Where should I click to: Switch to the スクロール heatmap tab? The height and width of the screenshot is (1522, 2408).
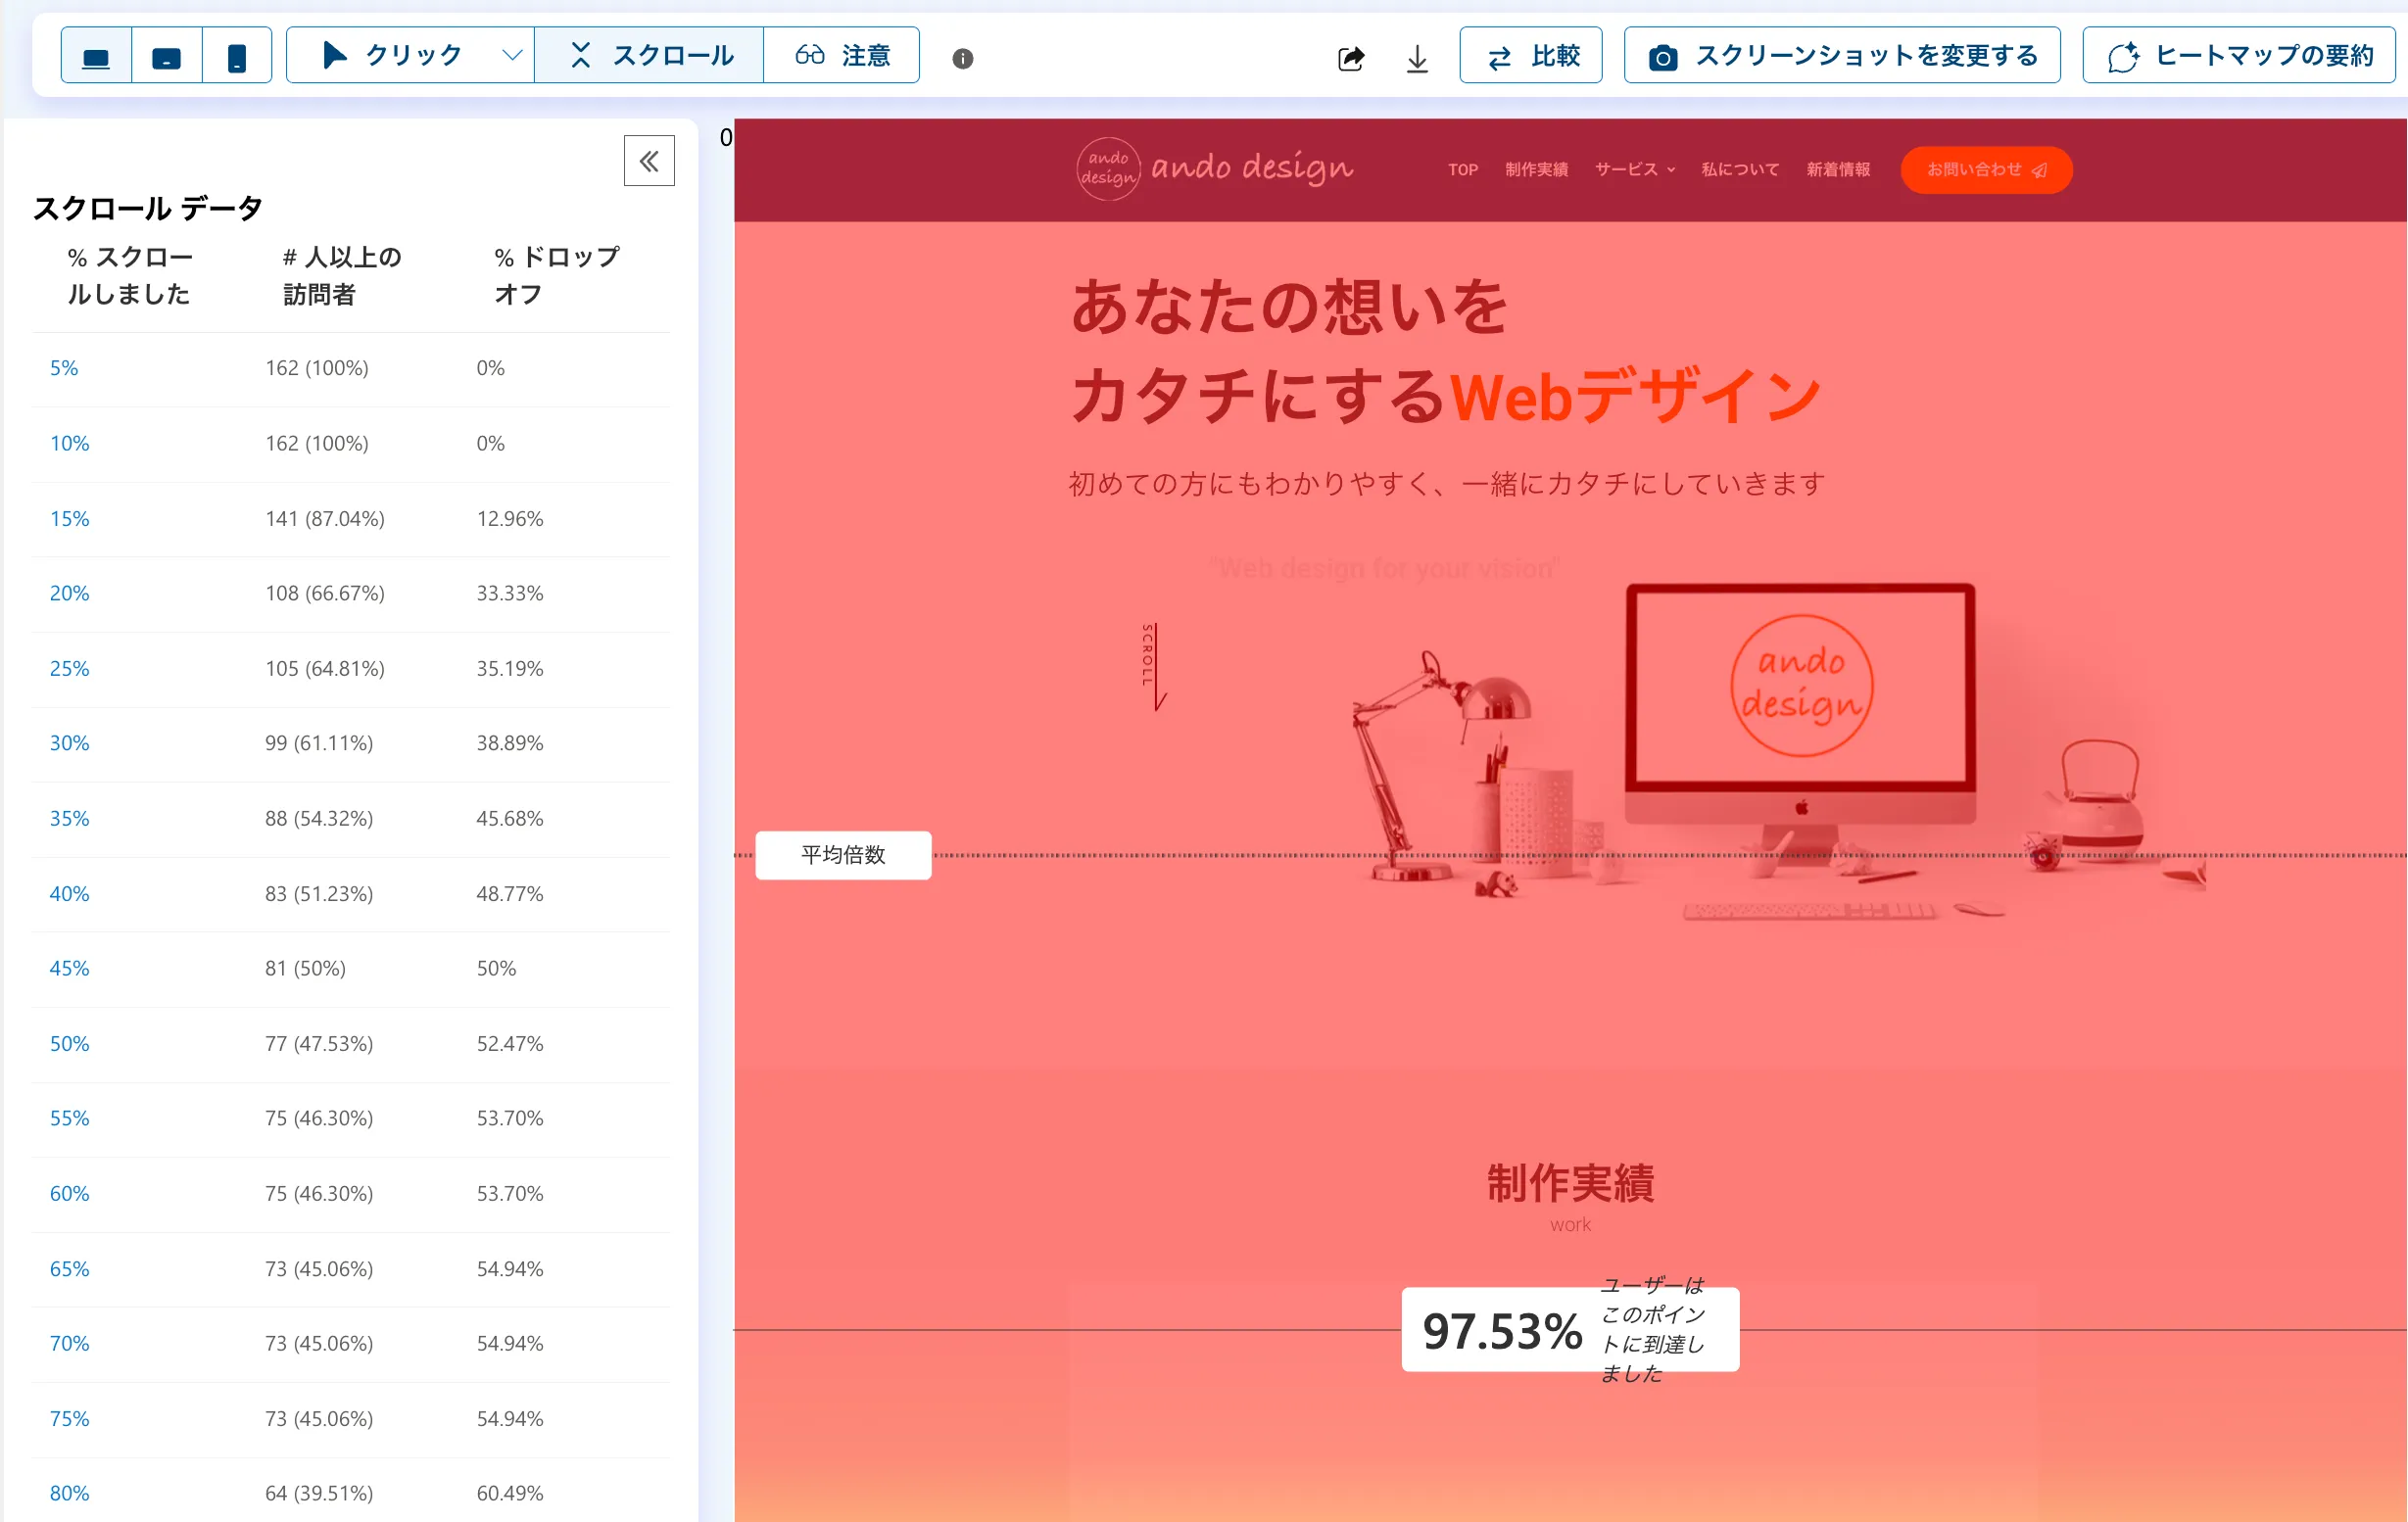point(651,55)
